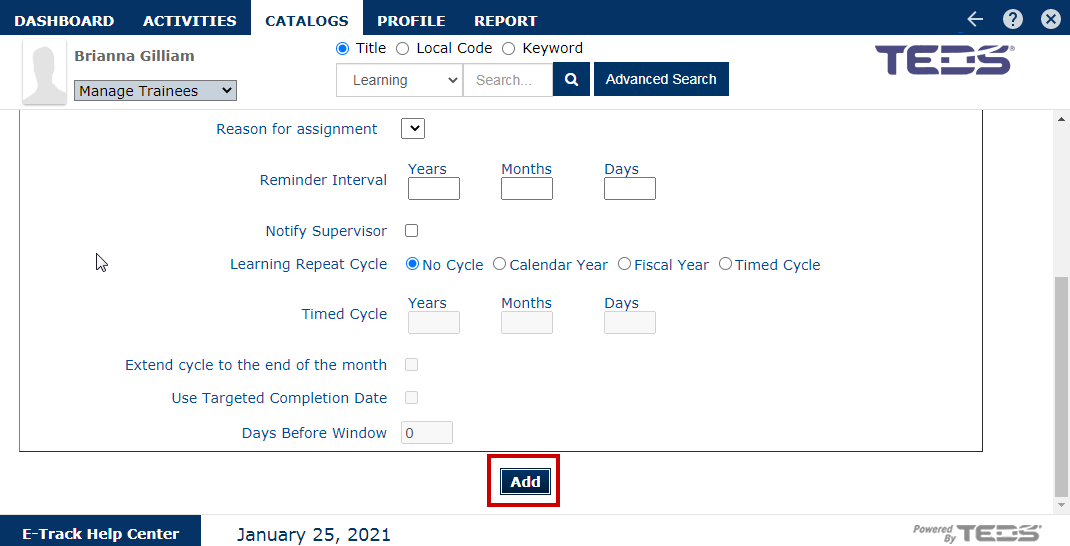Click the TEDS logo in header

coord(944,60)
